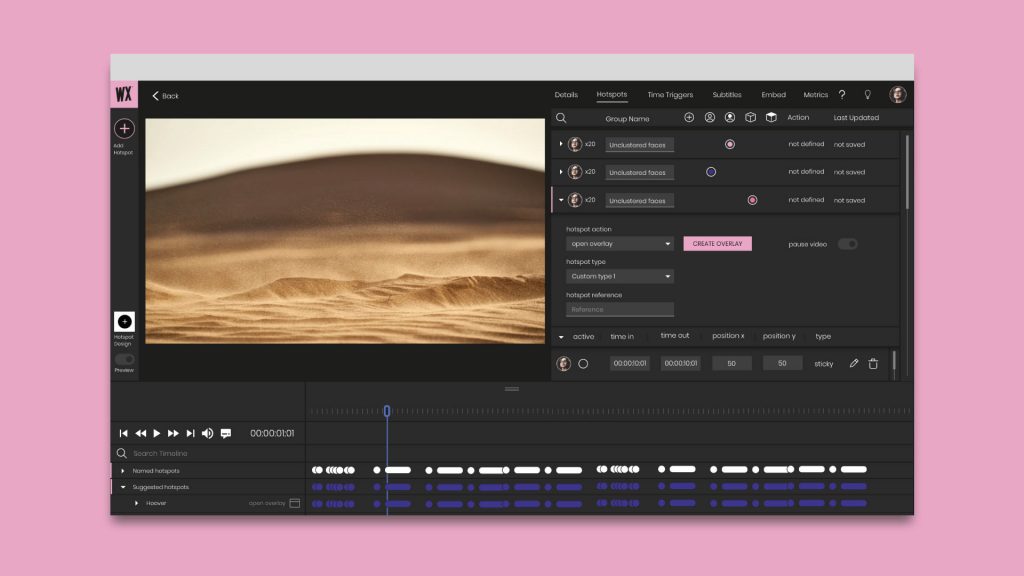Open the user profile avatar
1024x576 pixels.
tap(898, 95)
